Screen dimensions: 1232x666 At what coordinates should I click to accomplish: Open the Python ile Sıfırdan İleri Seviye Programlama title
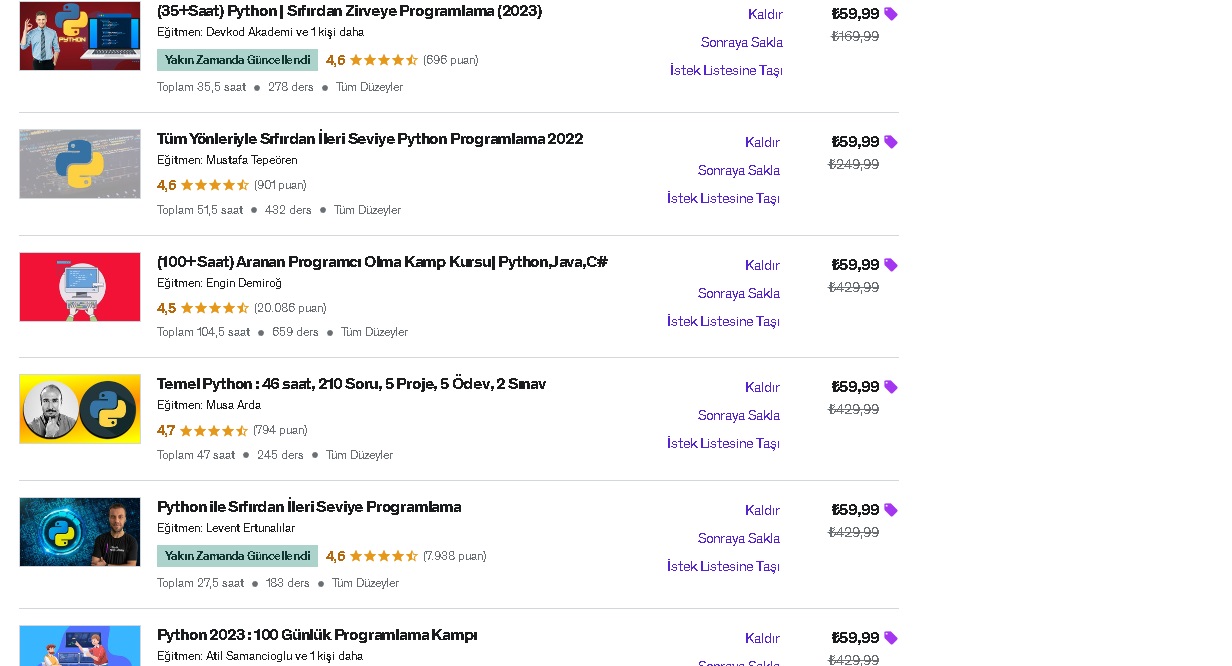[x=309, y=507]
